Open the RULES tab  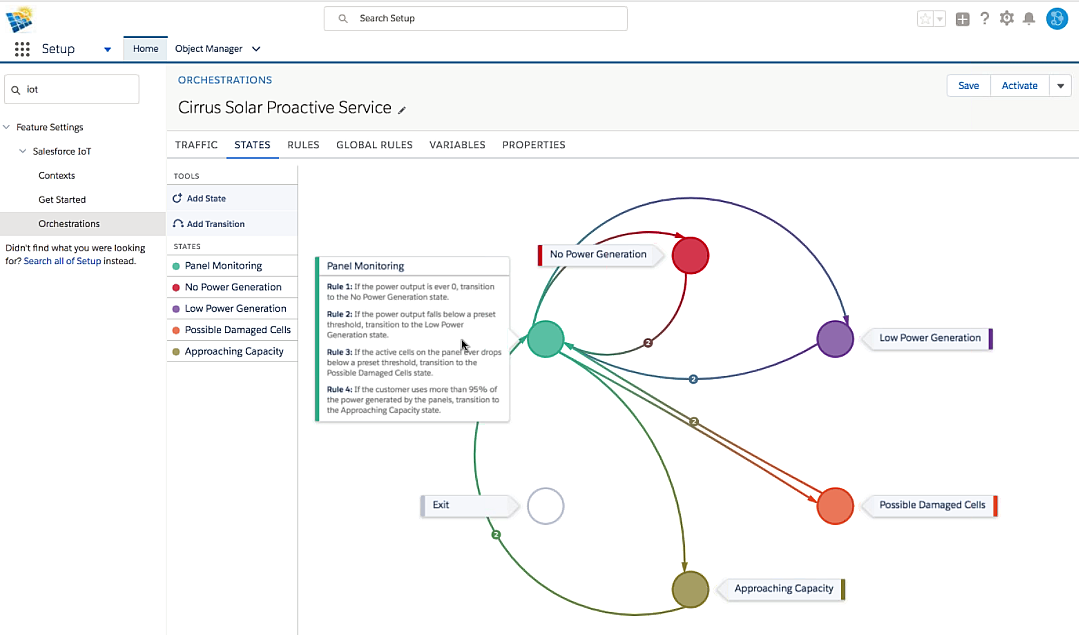coord(303,145)
